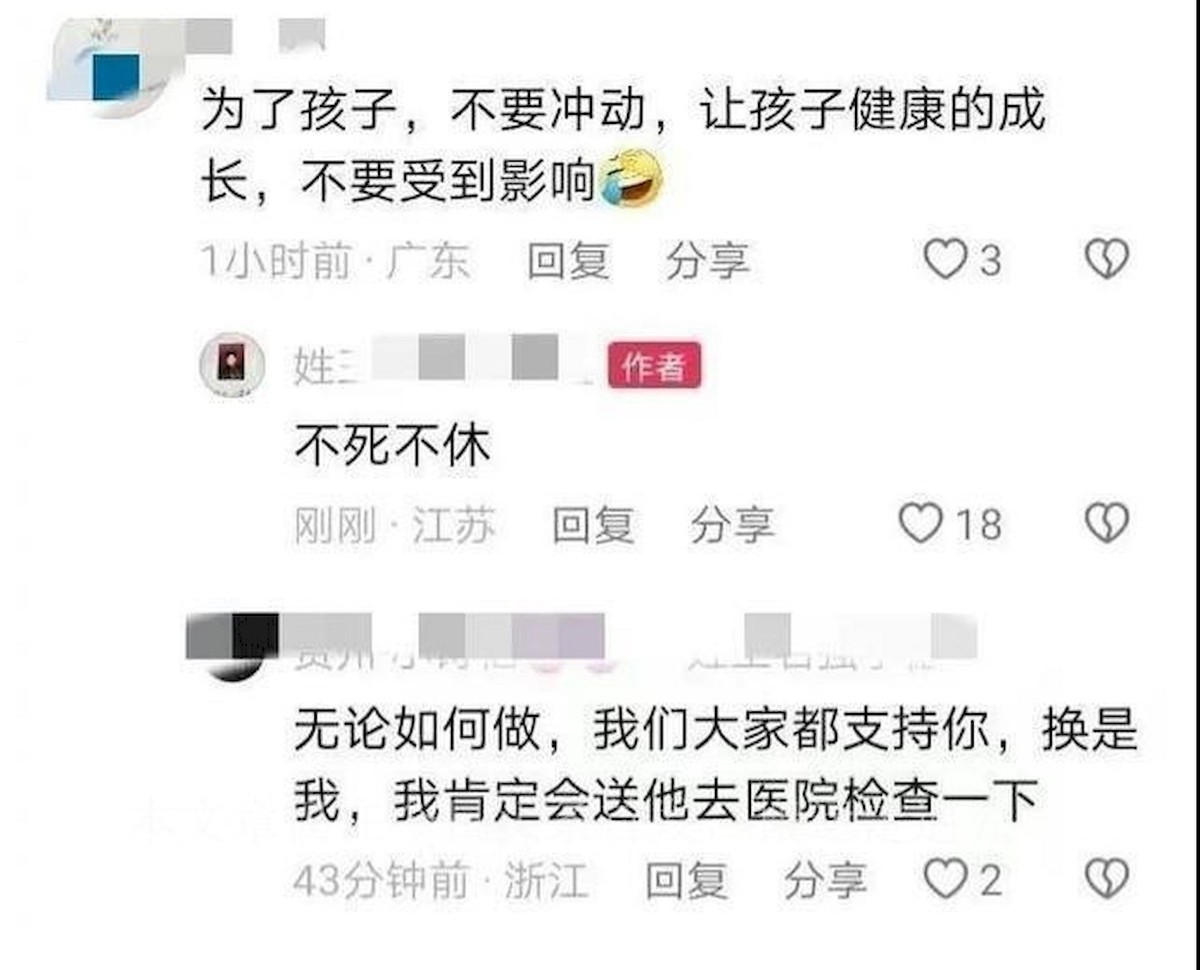This screenshot has height=970, width=1200.
Task: Click 回复 under the 广东 comment
Action: click(x=568, y=261)
